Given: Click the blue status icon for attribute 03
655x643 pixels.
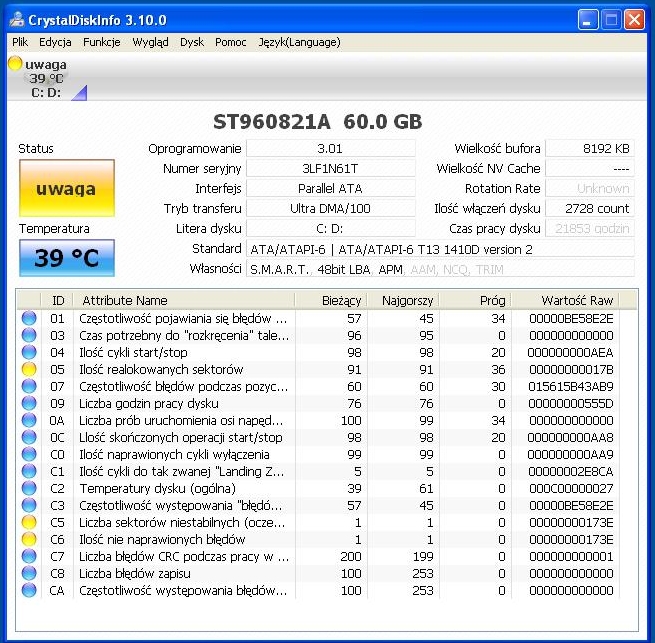Looking at the screenshot, I should [29, 335].
